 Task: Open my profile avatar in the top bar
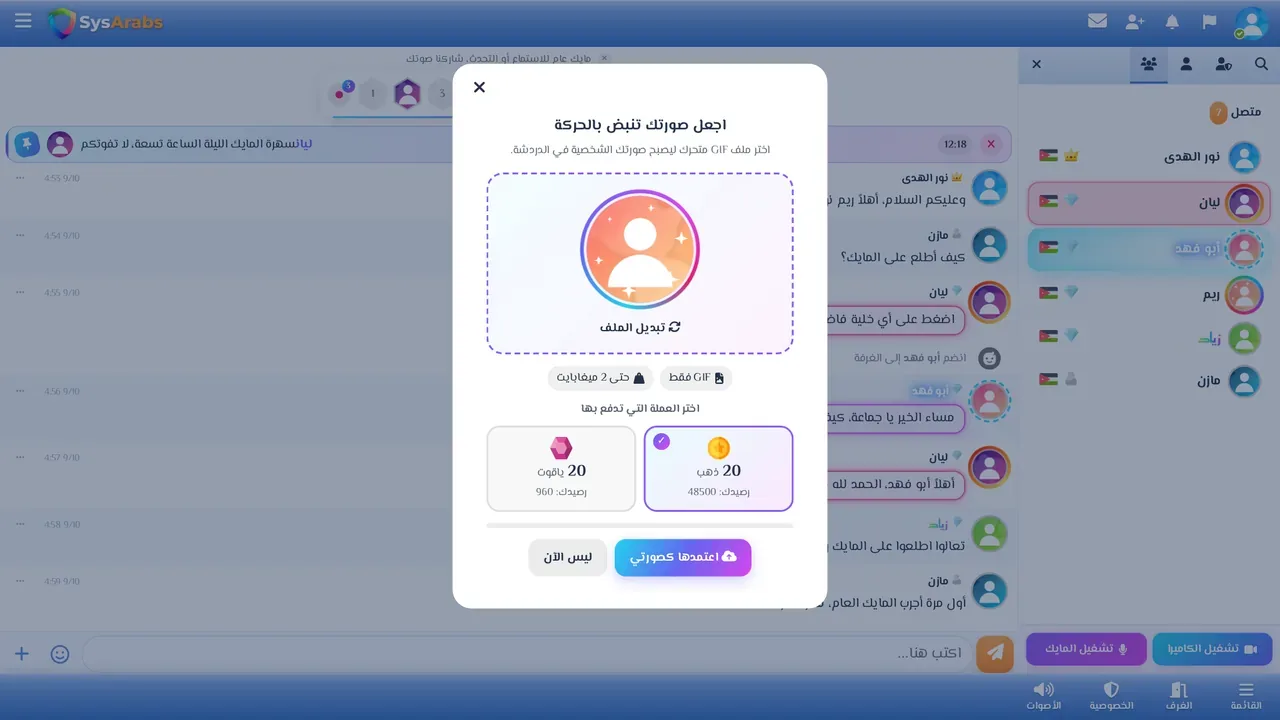click(1250, 22)
